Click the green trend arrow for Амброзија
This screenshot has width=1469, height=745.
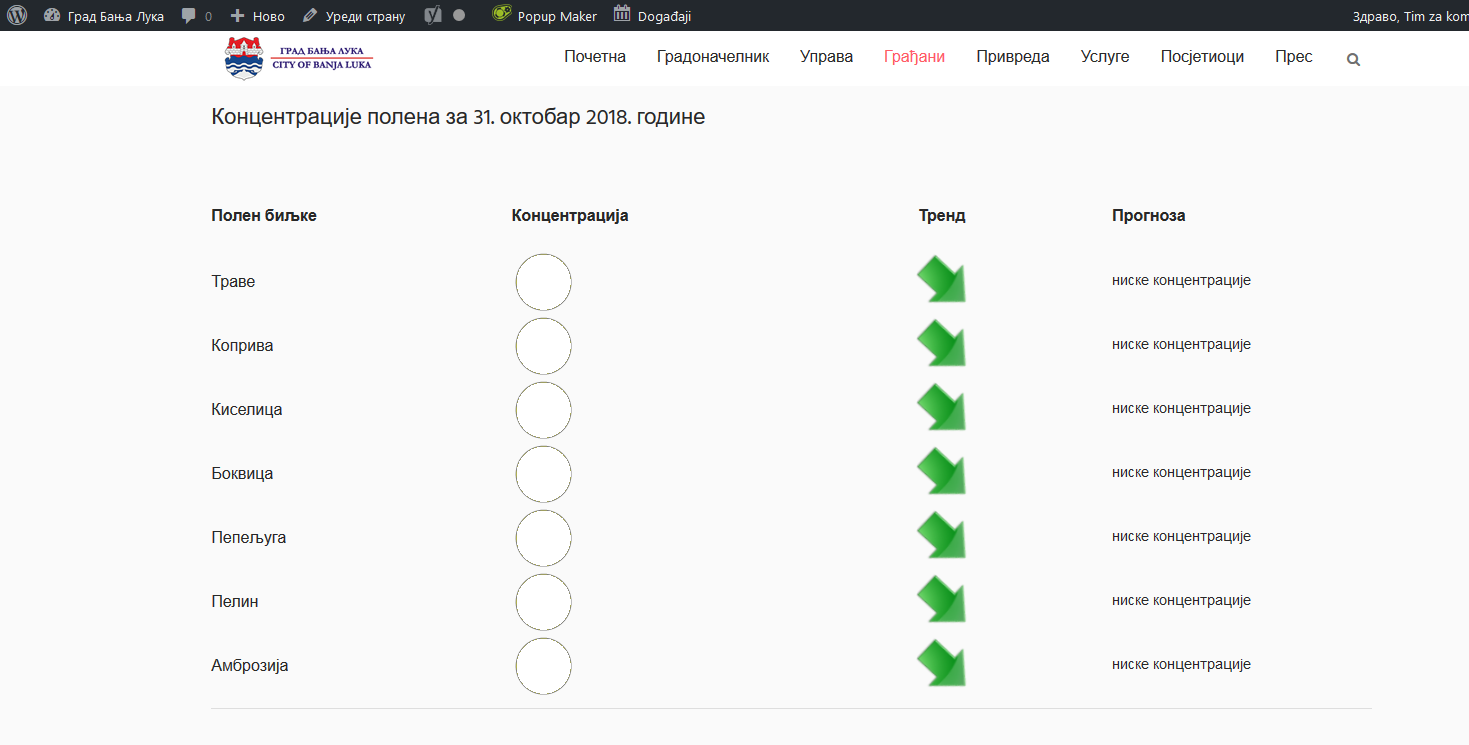(x=941, y=664)
